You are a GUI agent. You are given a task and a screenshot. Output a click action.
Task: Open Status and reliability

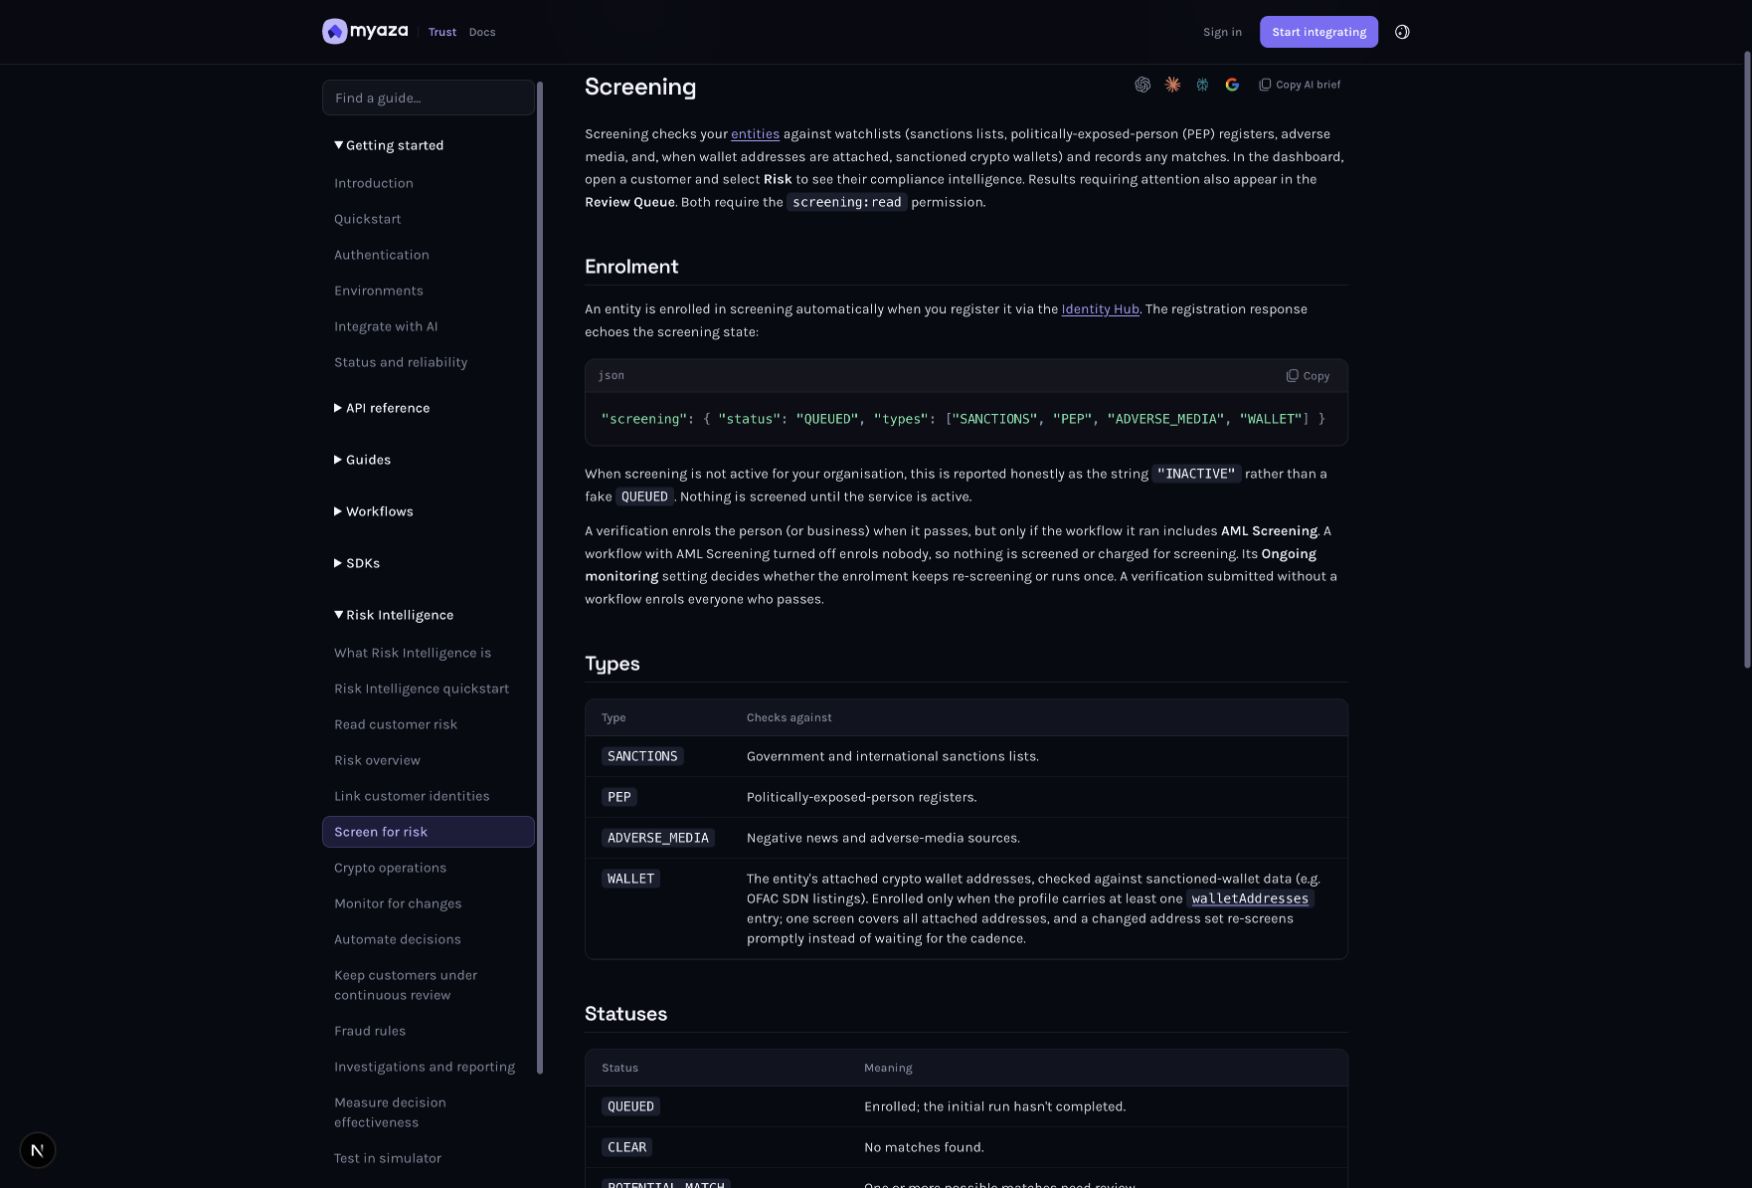point(400,363)
